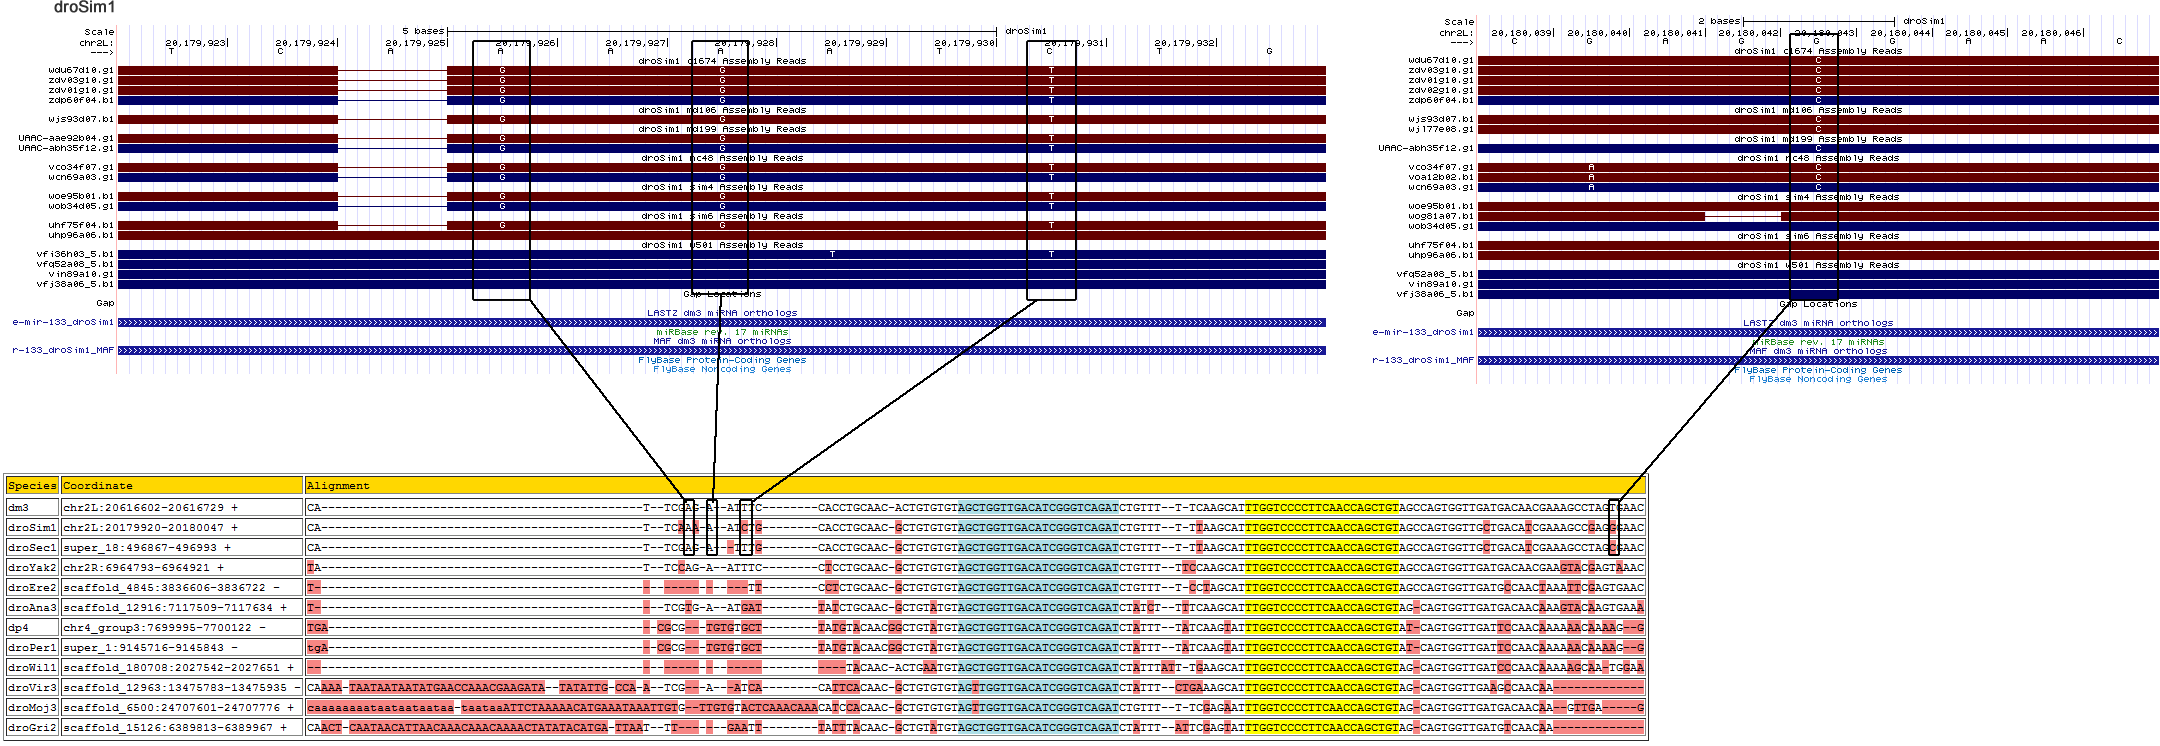This screenshot has width=2160, height=746.
Task: Select the voa12b02.b1 read label
Action: pyautogui.click(x=1440, y=177)
